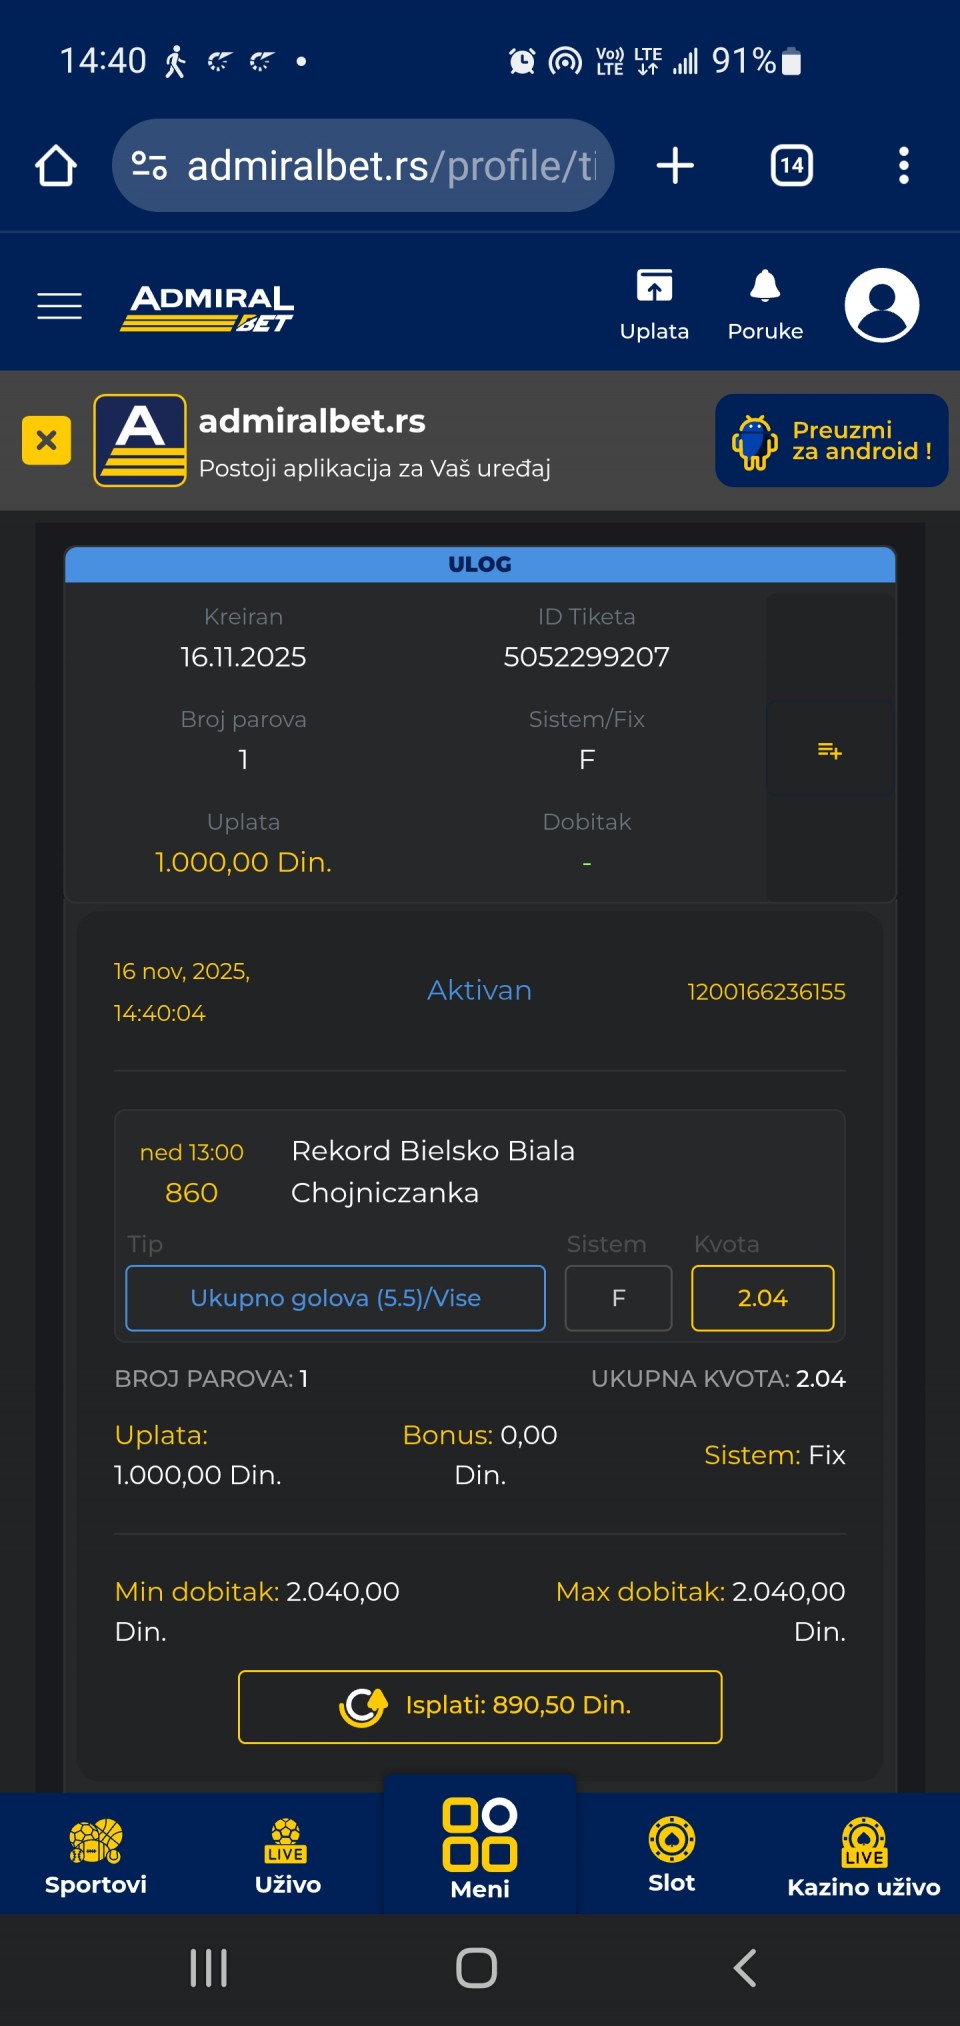Tap Isplati 890,50 Din. cashout button
Screen dimensions: 960x2026
point(480,1706)
